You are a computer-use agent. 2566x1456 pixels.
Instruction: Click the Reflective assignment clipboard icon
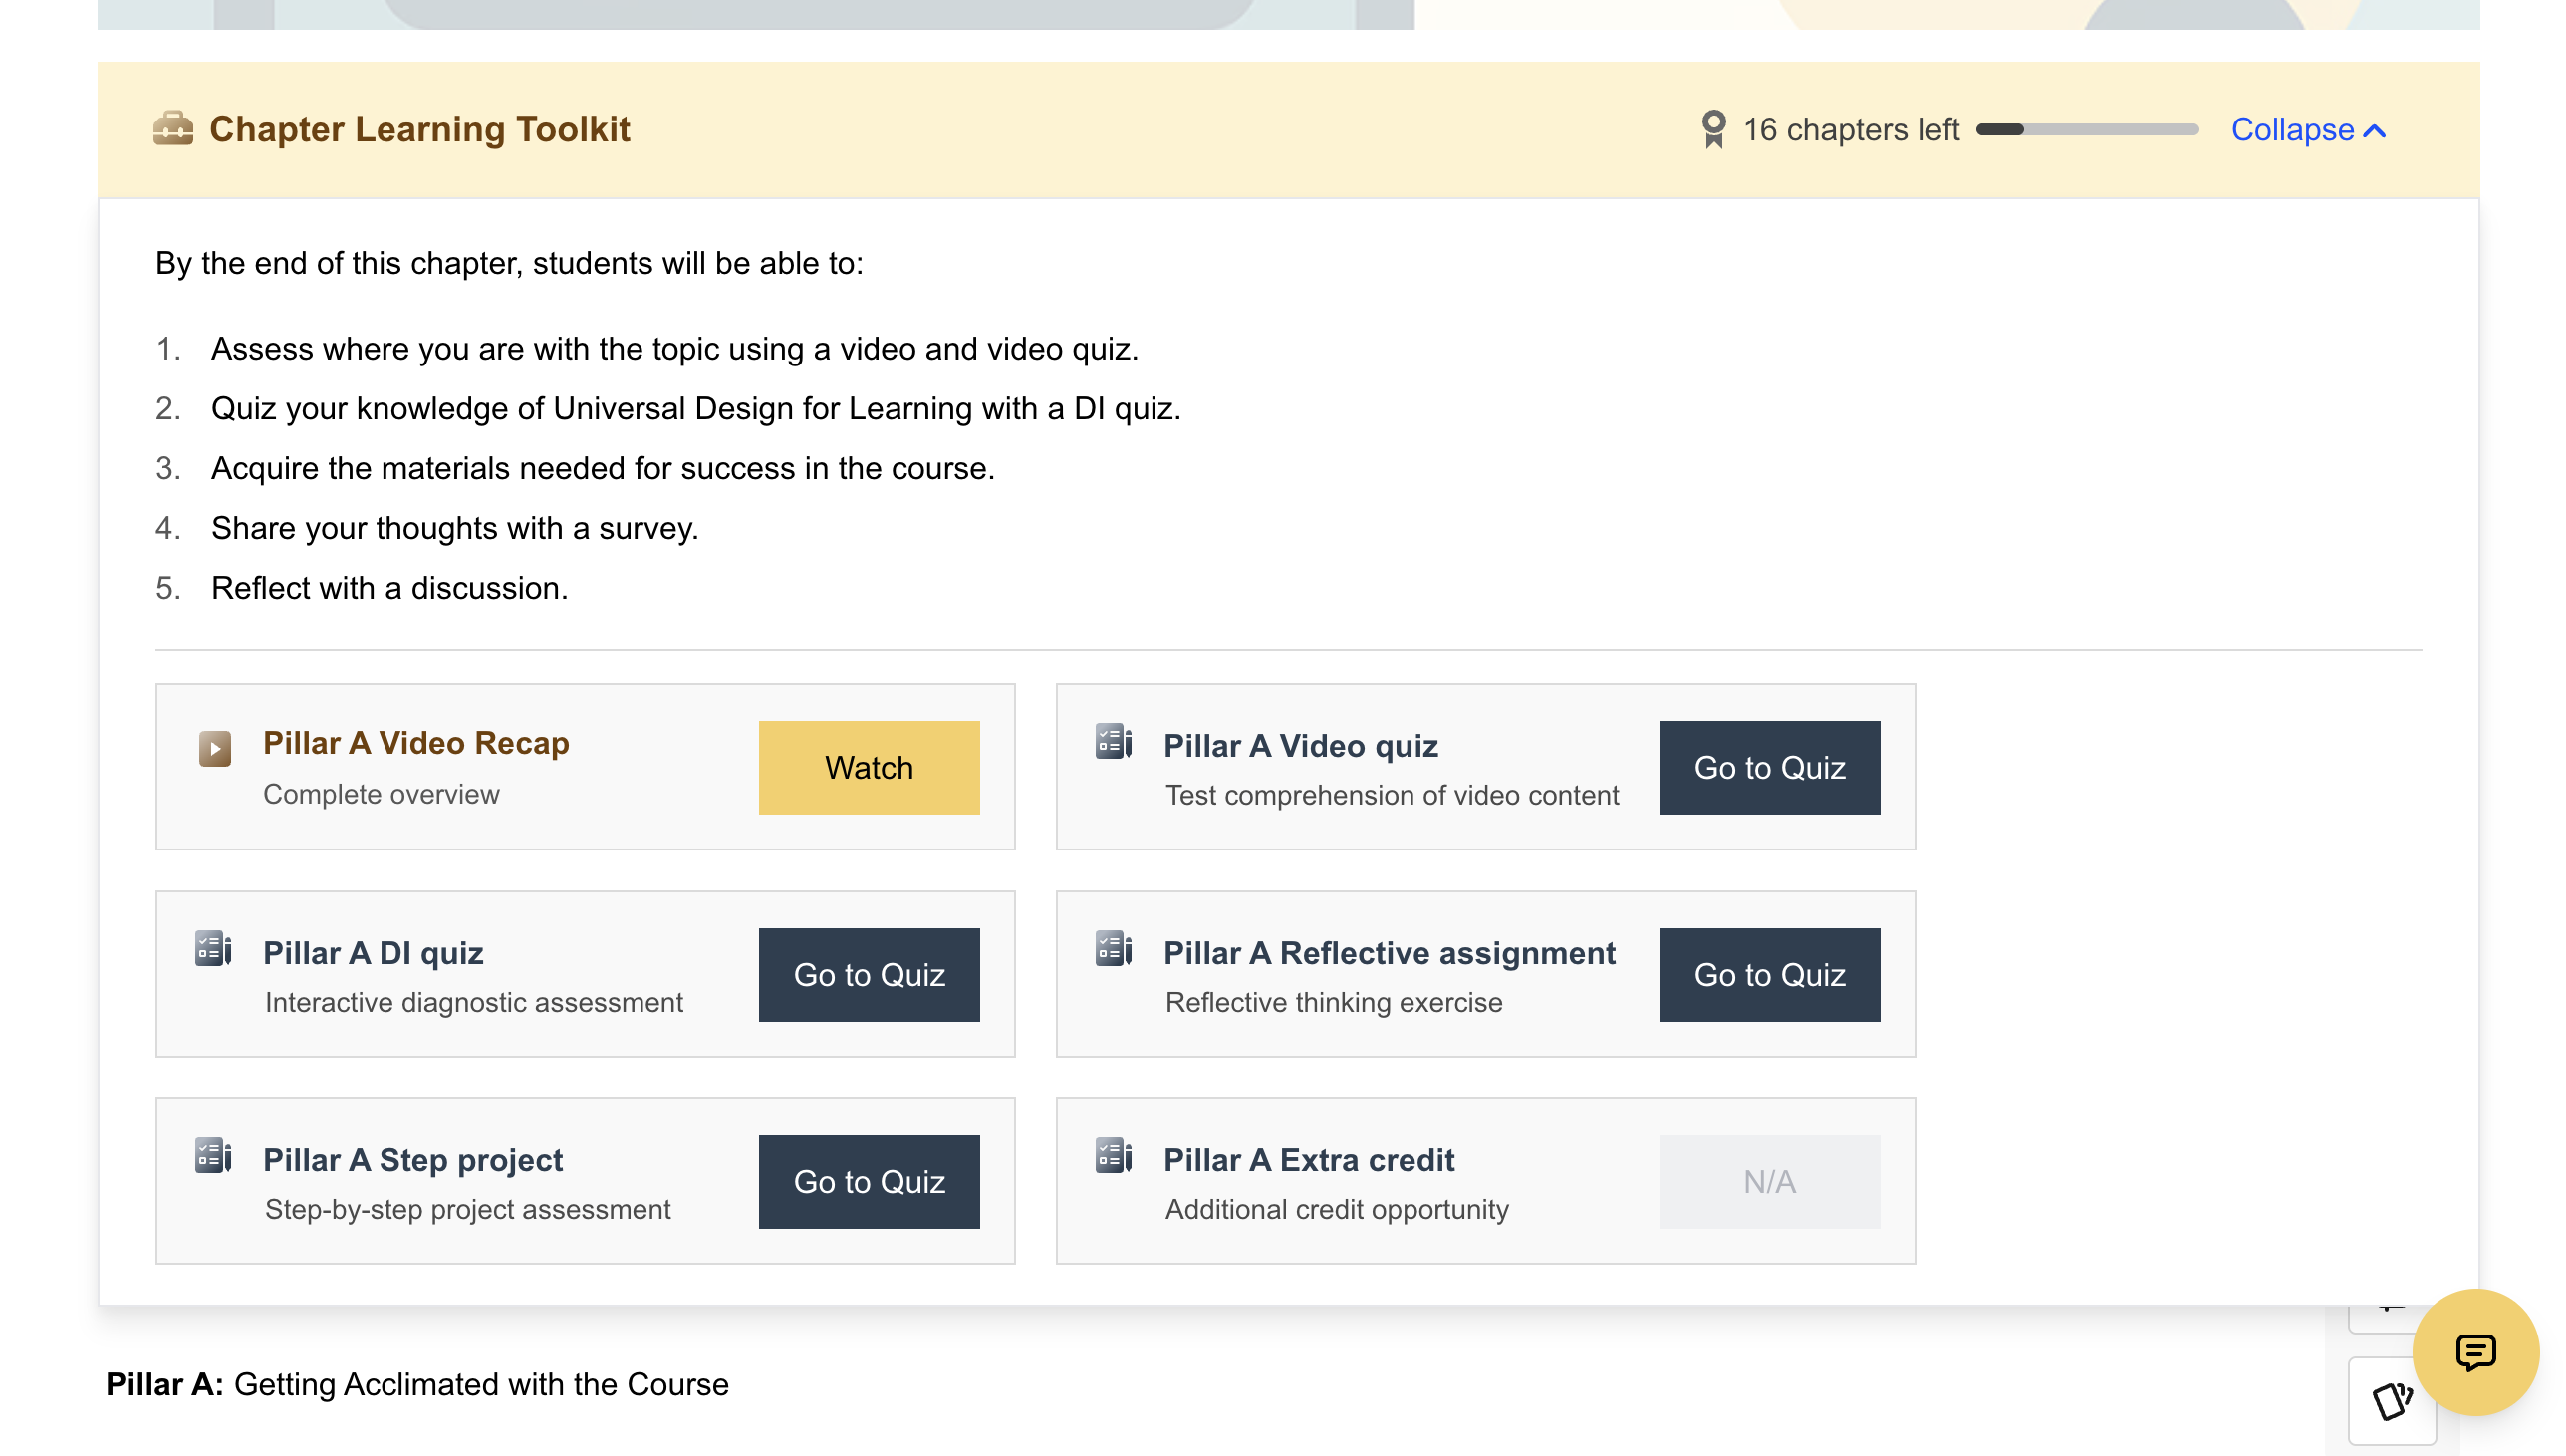pos(1112,949)
